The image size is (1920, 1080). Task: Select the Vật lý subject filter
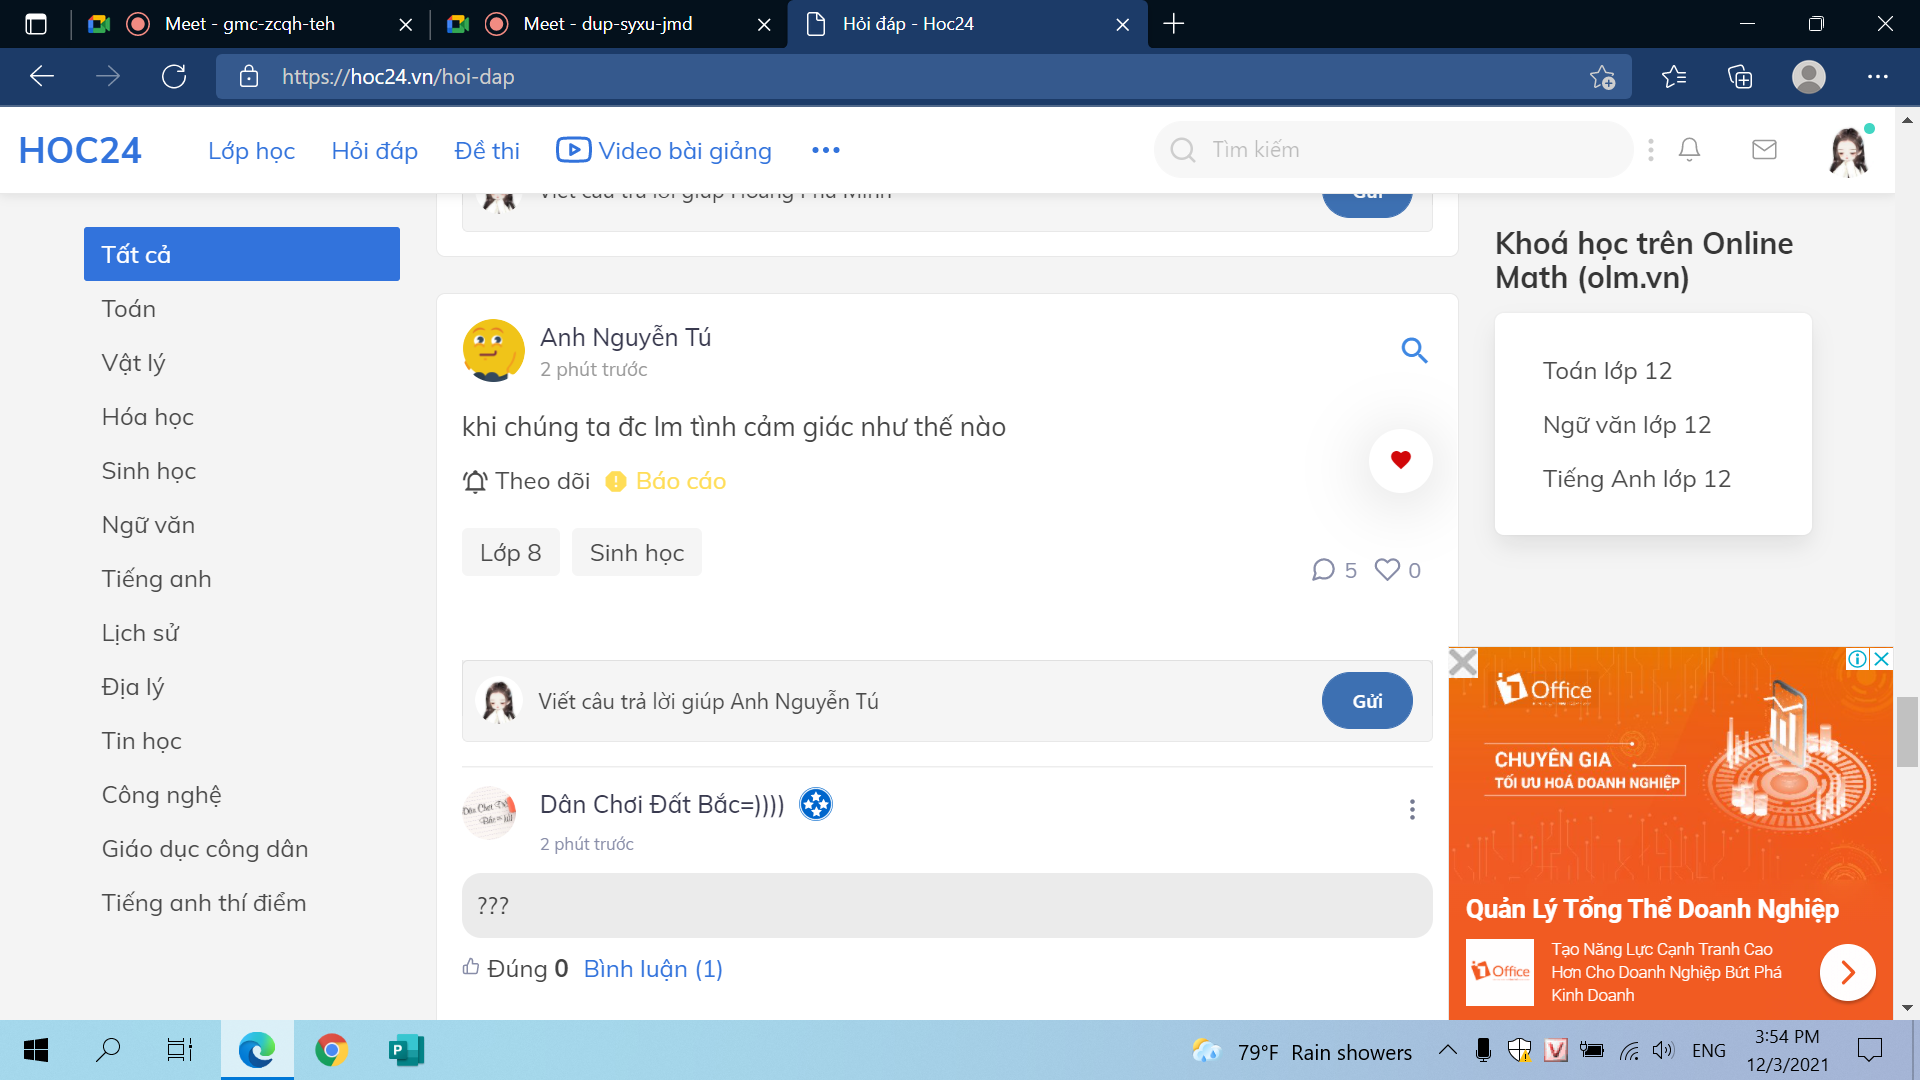pos(133,363)
